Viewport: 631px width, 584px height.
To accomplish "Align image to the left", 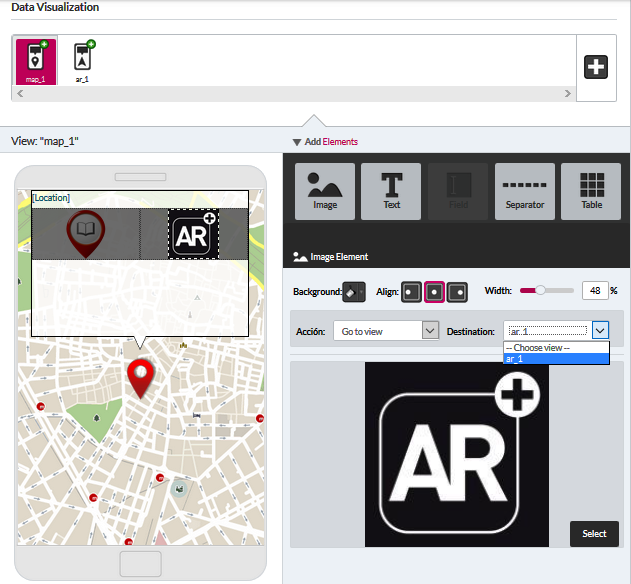I will coord(411,292).
